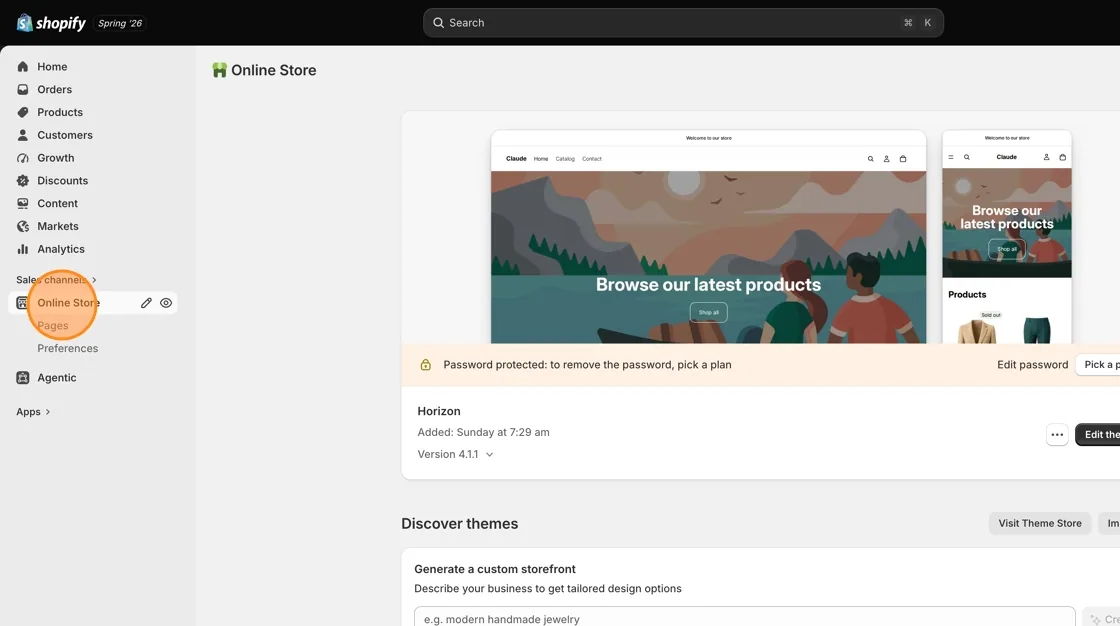Viewport: 1120px width, 626px height.
Task: Click the Markets globe icon
Action: pyautogui.click(x=23, y=227)
